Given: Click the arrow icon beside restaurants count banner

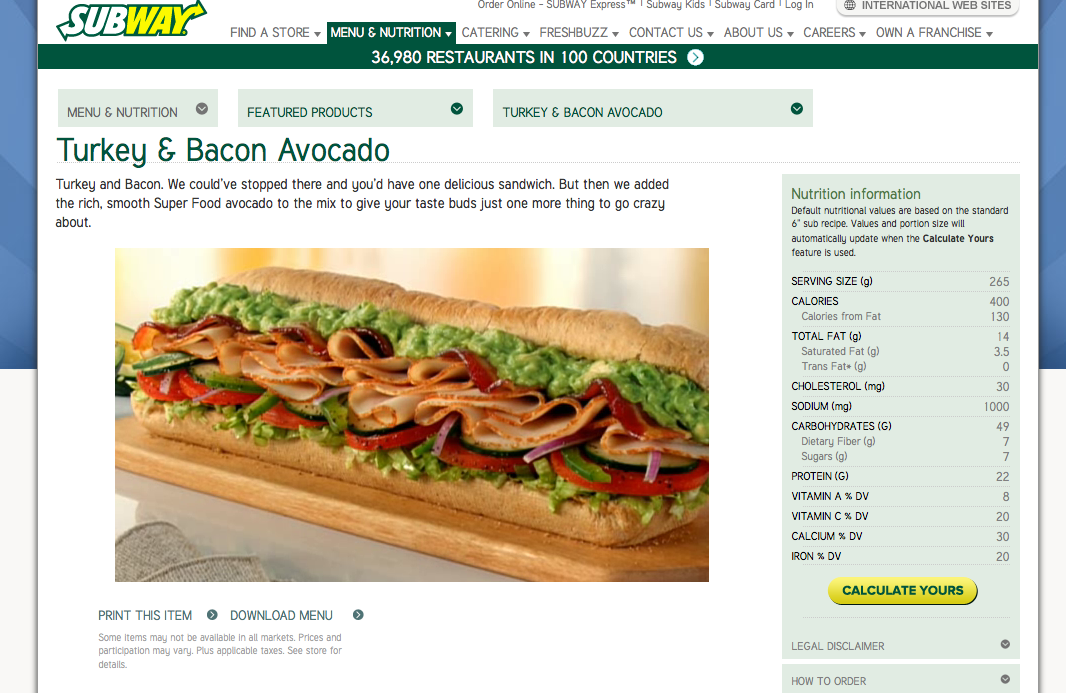Looking at the screenshot, I should pos(695,57).
